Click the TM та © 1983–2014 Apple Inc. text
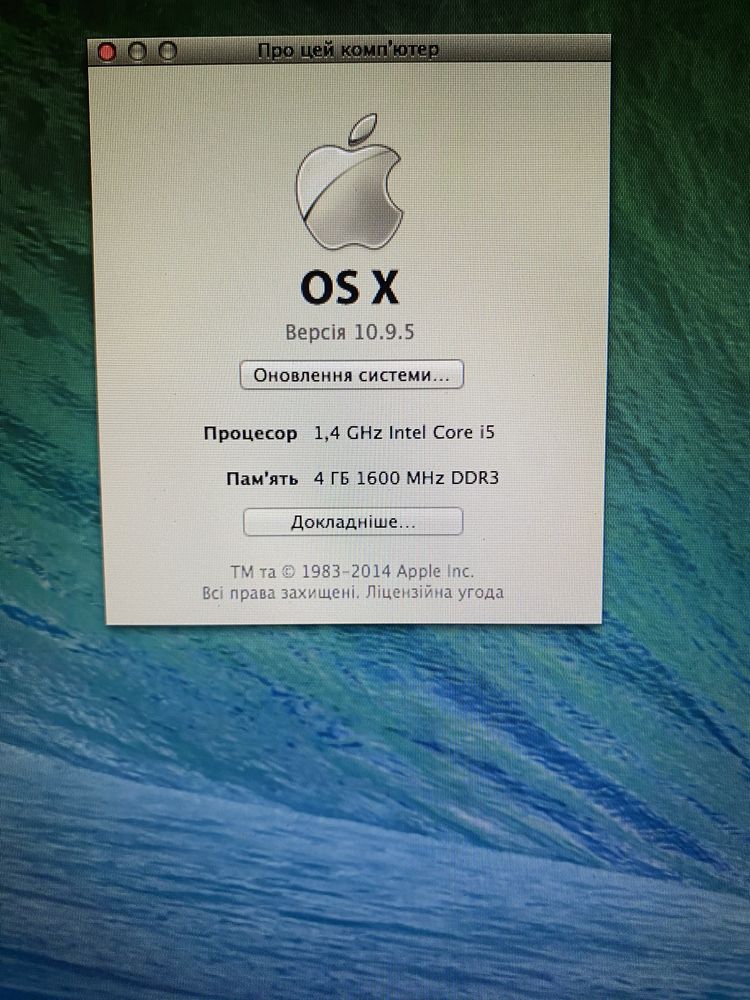The height and width of the screenshot is (1000, 750). [352, 571]
